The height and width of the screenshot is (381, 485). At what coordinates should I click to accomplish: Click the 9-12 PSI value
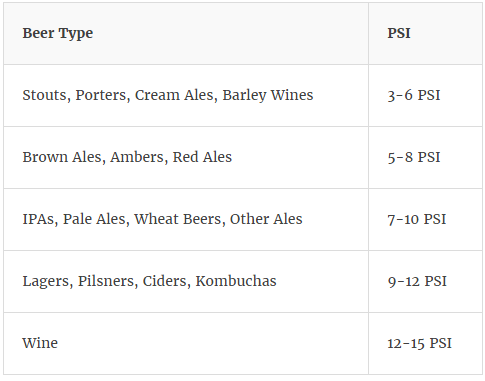[417, 281]
